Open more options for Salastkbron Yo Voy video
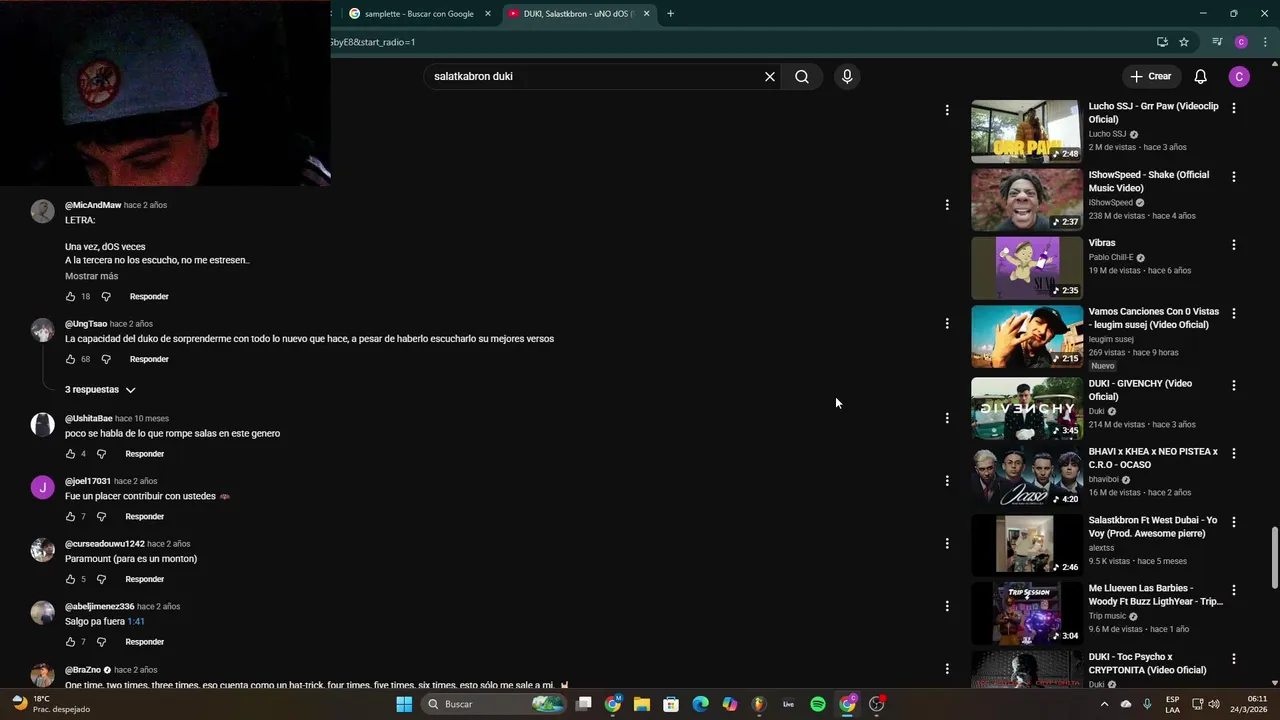Screen dimensions: 1280x720 pyautogui.click(x=1234, y=522)
